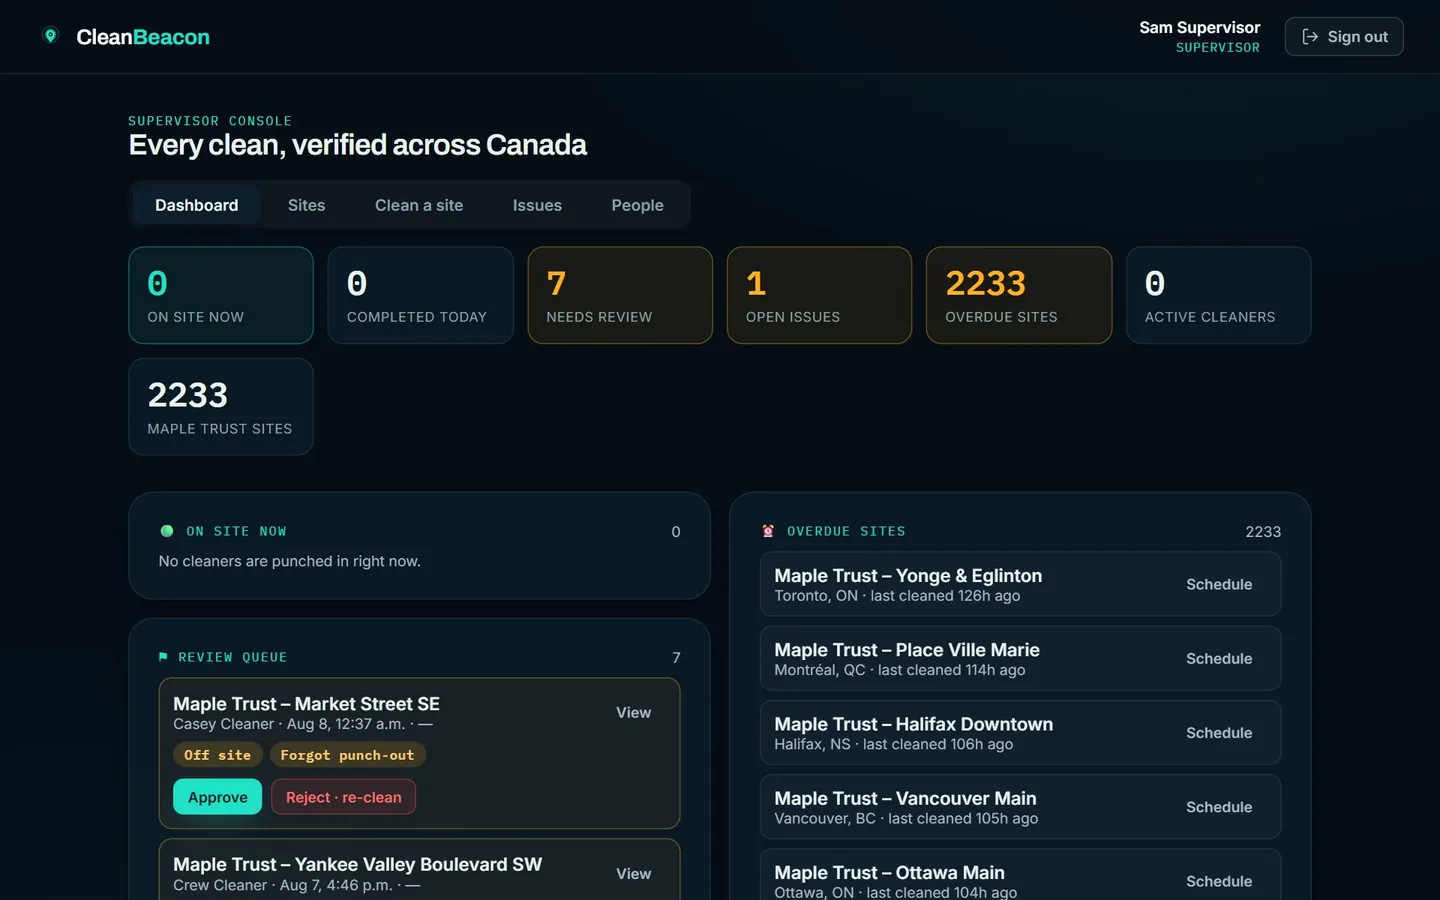
Task: Click the No cleaners are punched in message
Action: click(290, 561)
